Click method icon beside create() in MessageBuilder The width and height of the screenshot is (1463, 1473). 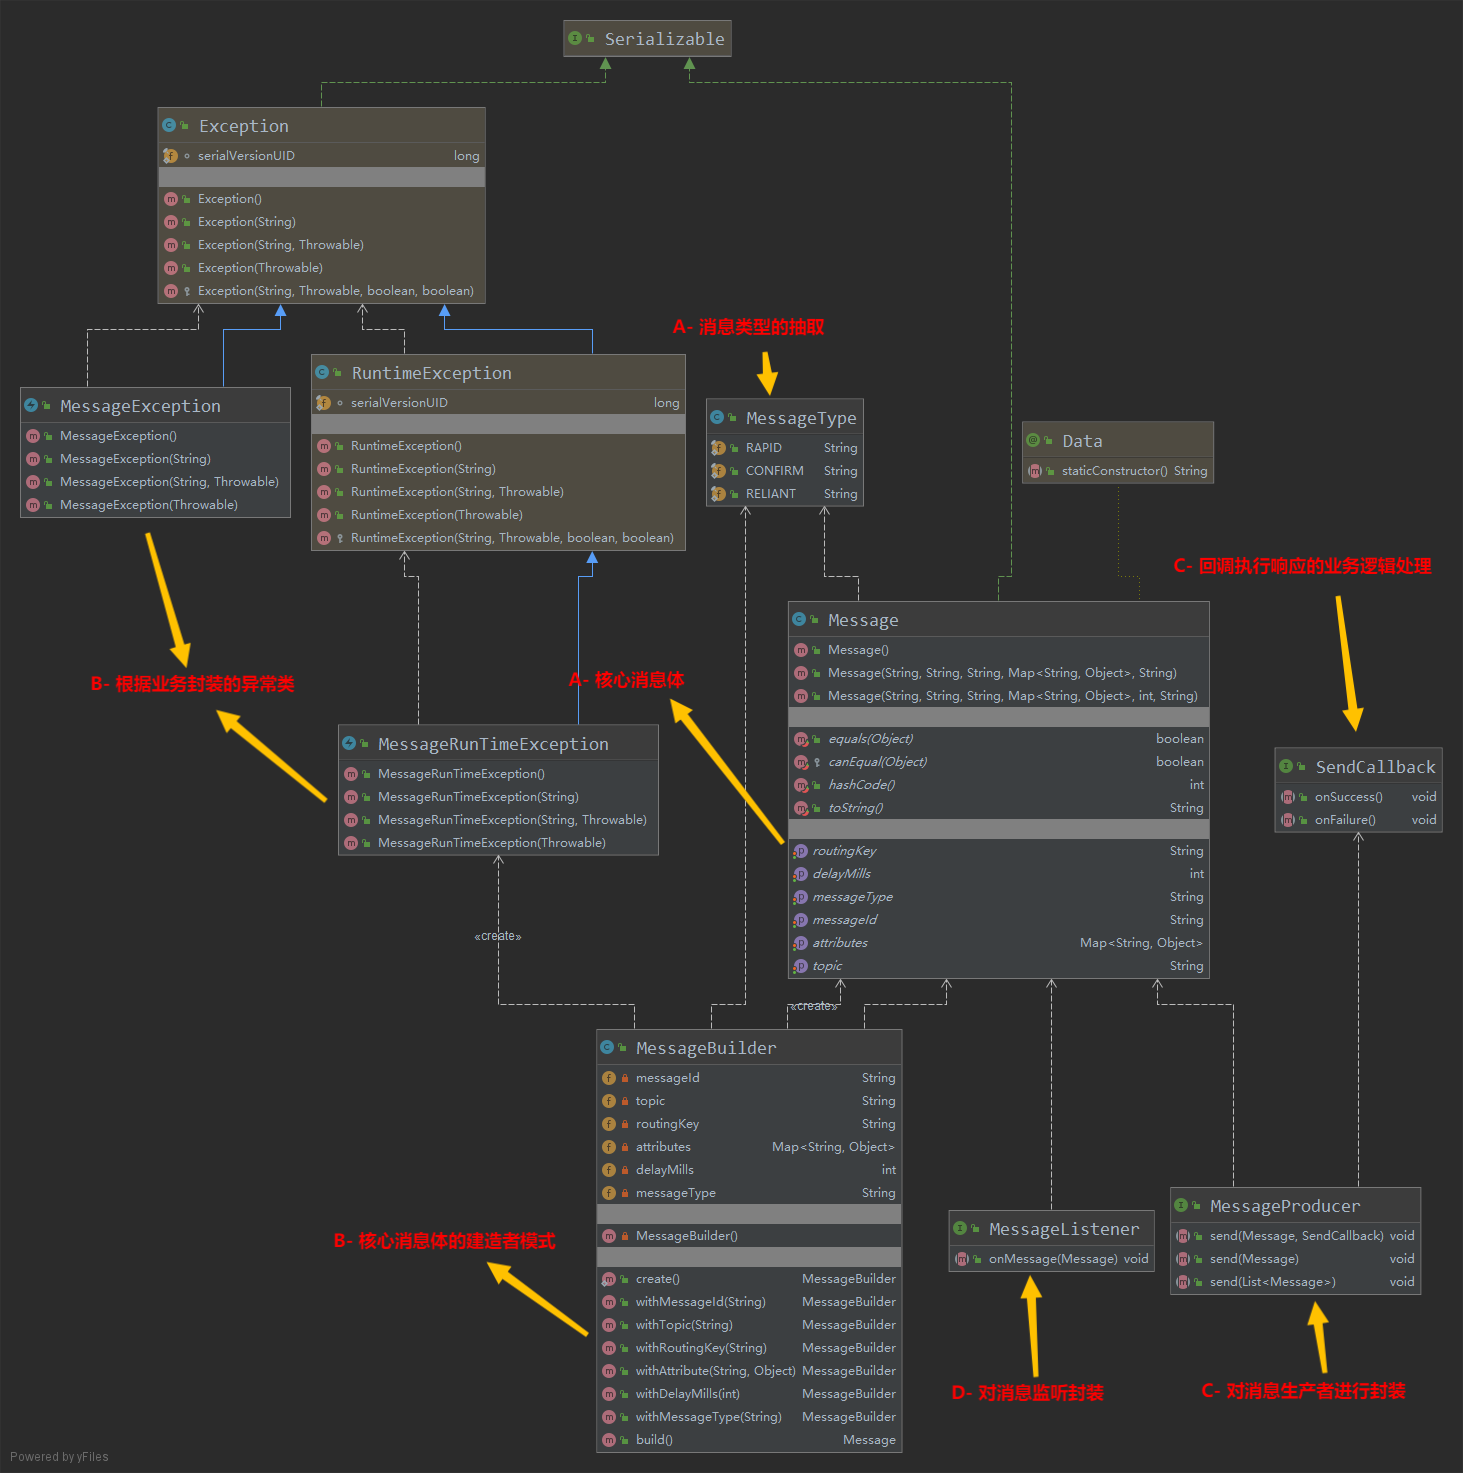tap(609, 1278)
